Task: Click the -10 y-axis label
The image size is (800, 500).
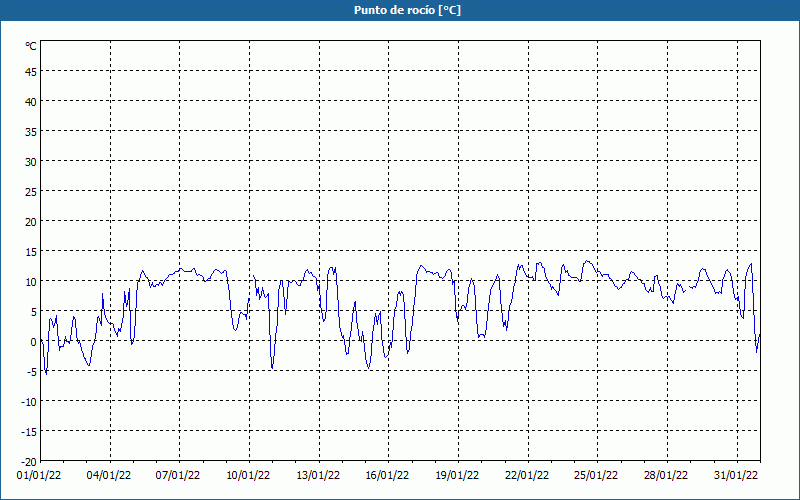Action: pyautogui.click(x=29, y=402)
